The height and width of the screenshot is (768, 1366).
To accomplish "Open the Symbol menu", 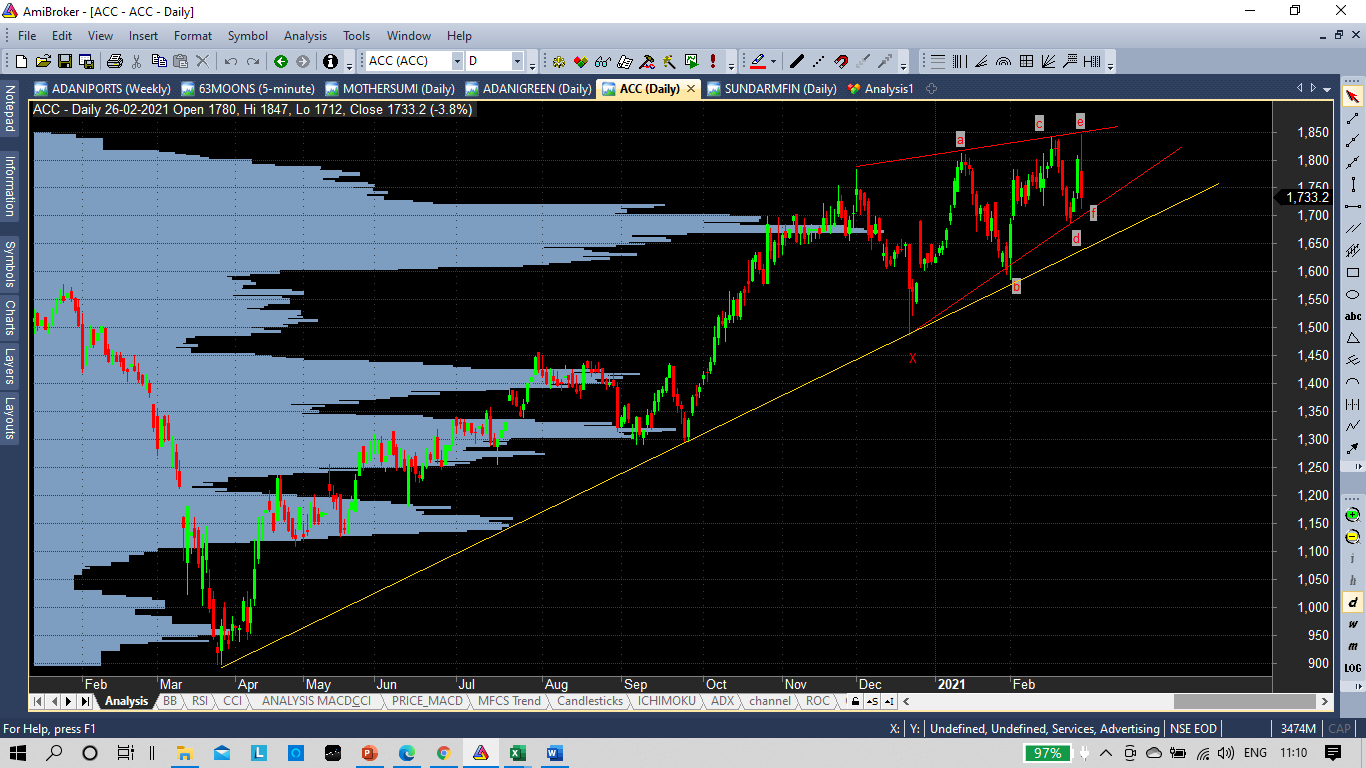I will (247, 35).
